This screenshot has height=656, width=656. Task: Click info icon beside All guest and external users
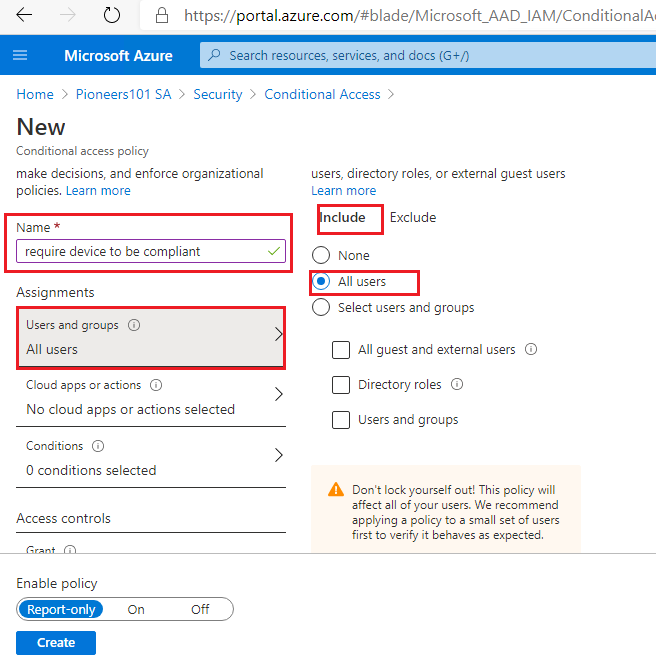click(x=531, y=349)
